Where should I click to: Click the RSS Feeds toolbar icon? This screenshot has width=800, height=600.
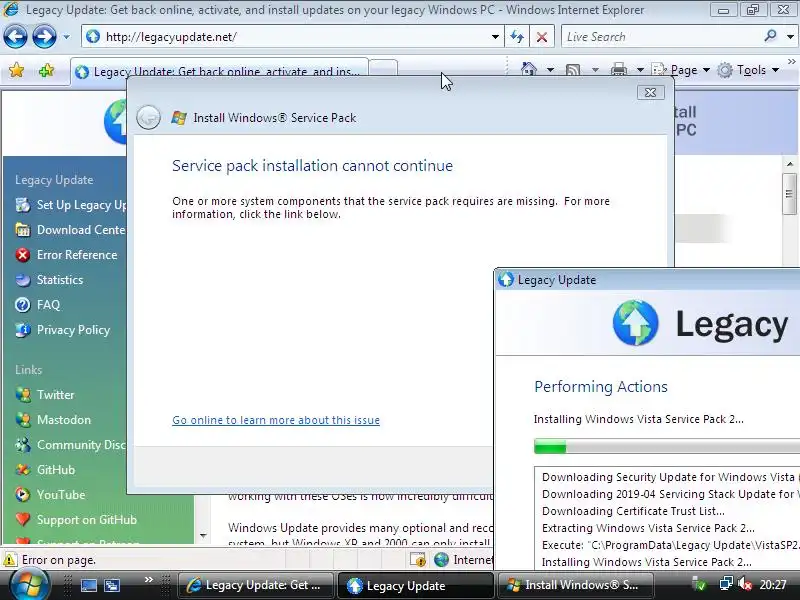click(x=573, y=70)
